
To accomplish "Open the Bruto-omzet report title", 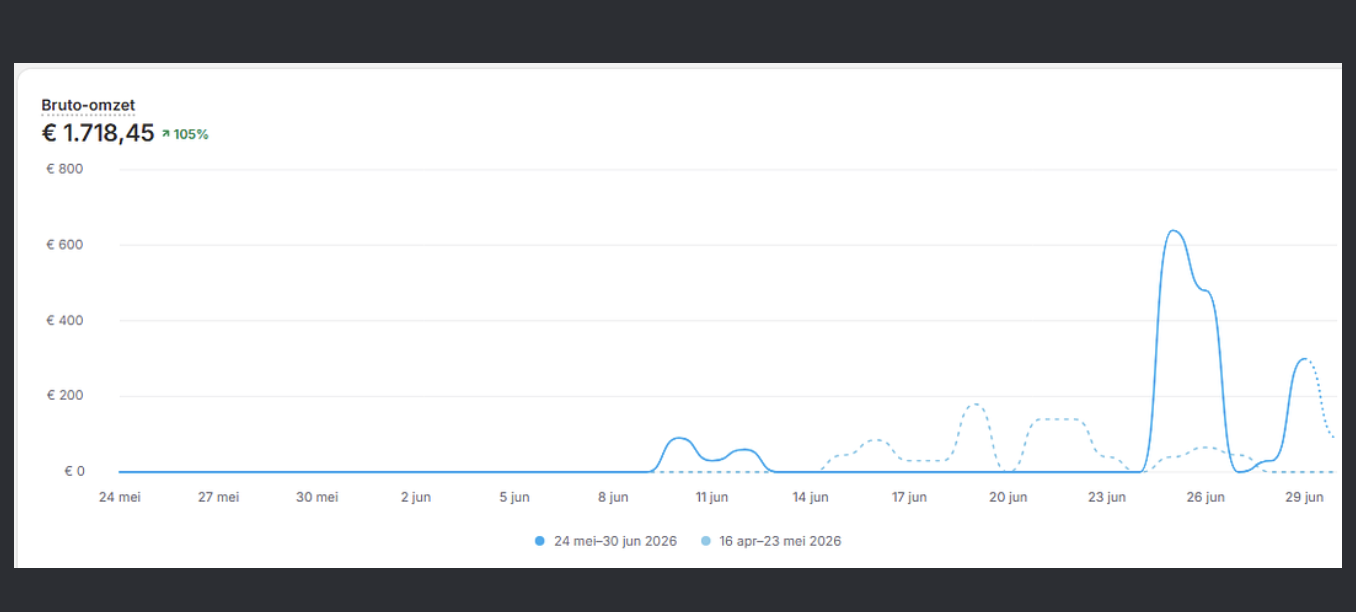I will (x=88, y=105).
